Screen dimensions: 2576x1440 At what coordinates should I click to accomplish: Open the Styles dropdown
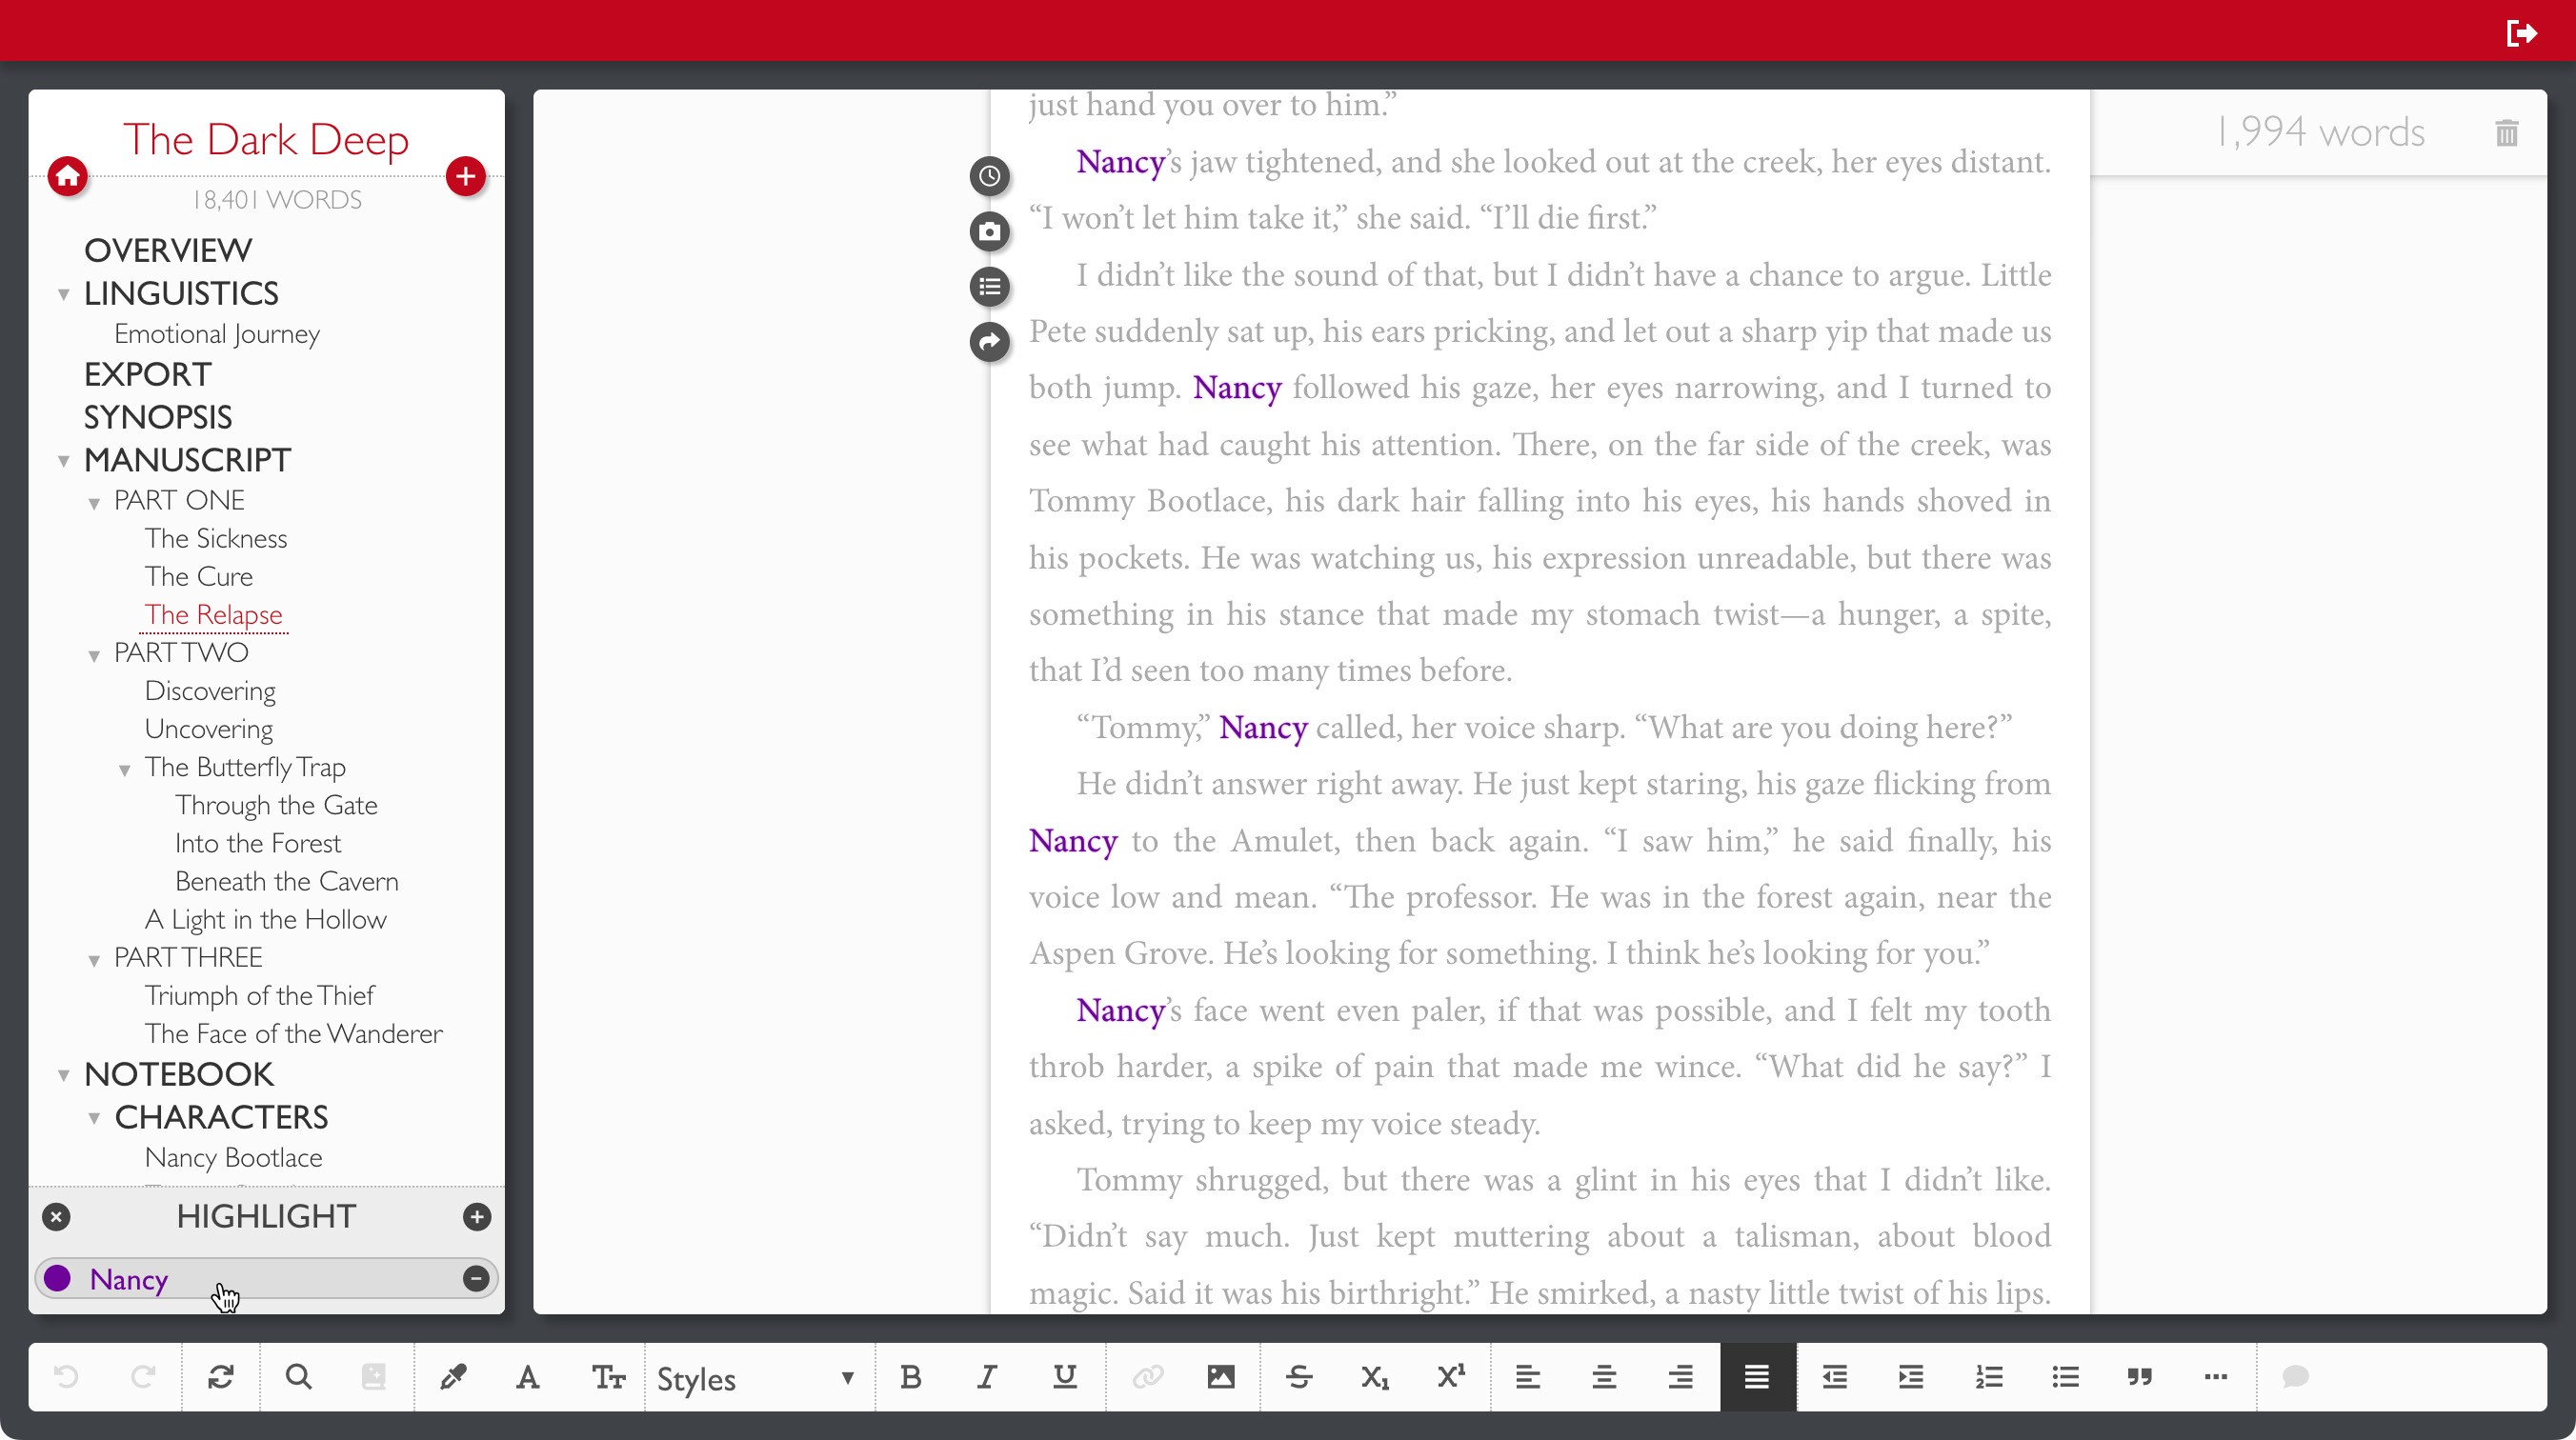point(755,1378)
